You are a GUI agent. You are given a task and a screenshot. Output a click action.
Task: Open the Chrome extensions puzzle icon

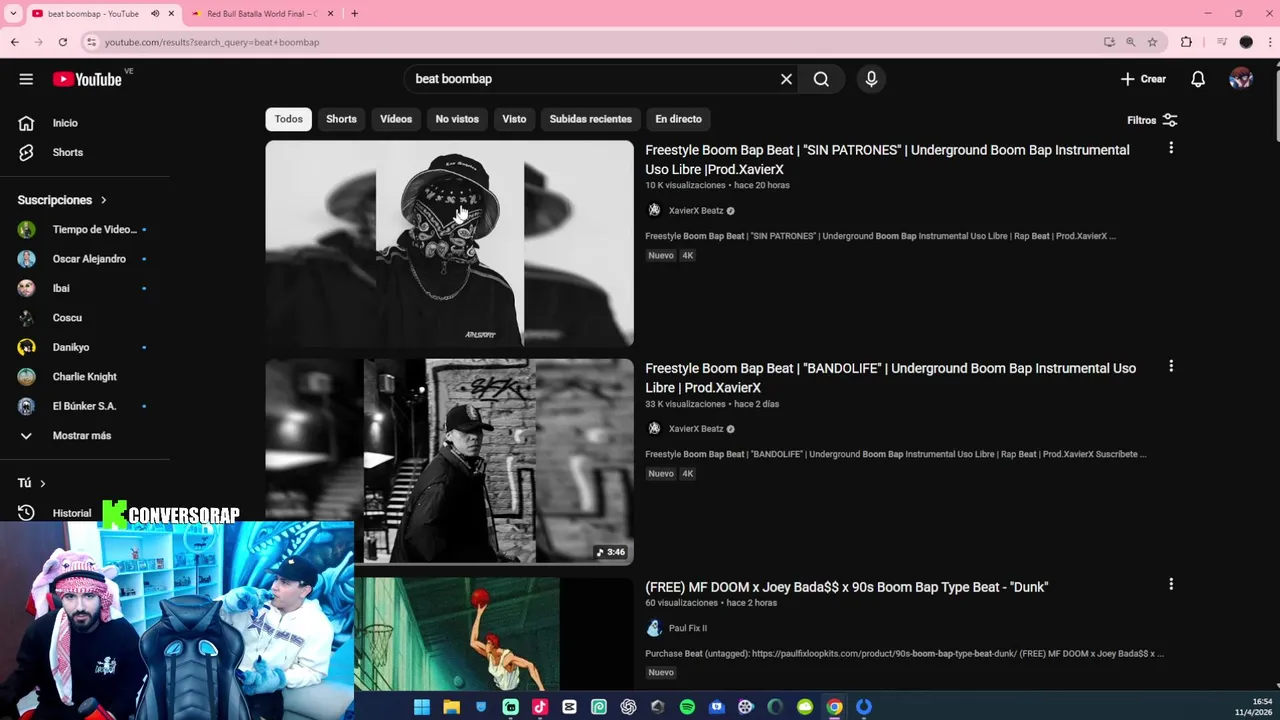click(1186, 42)
